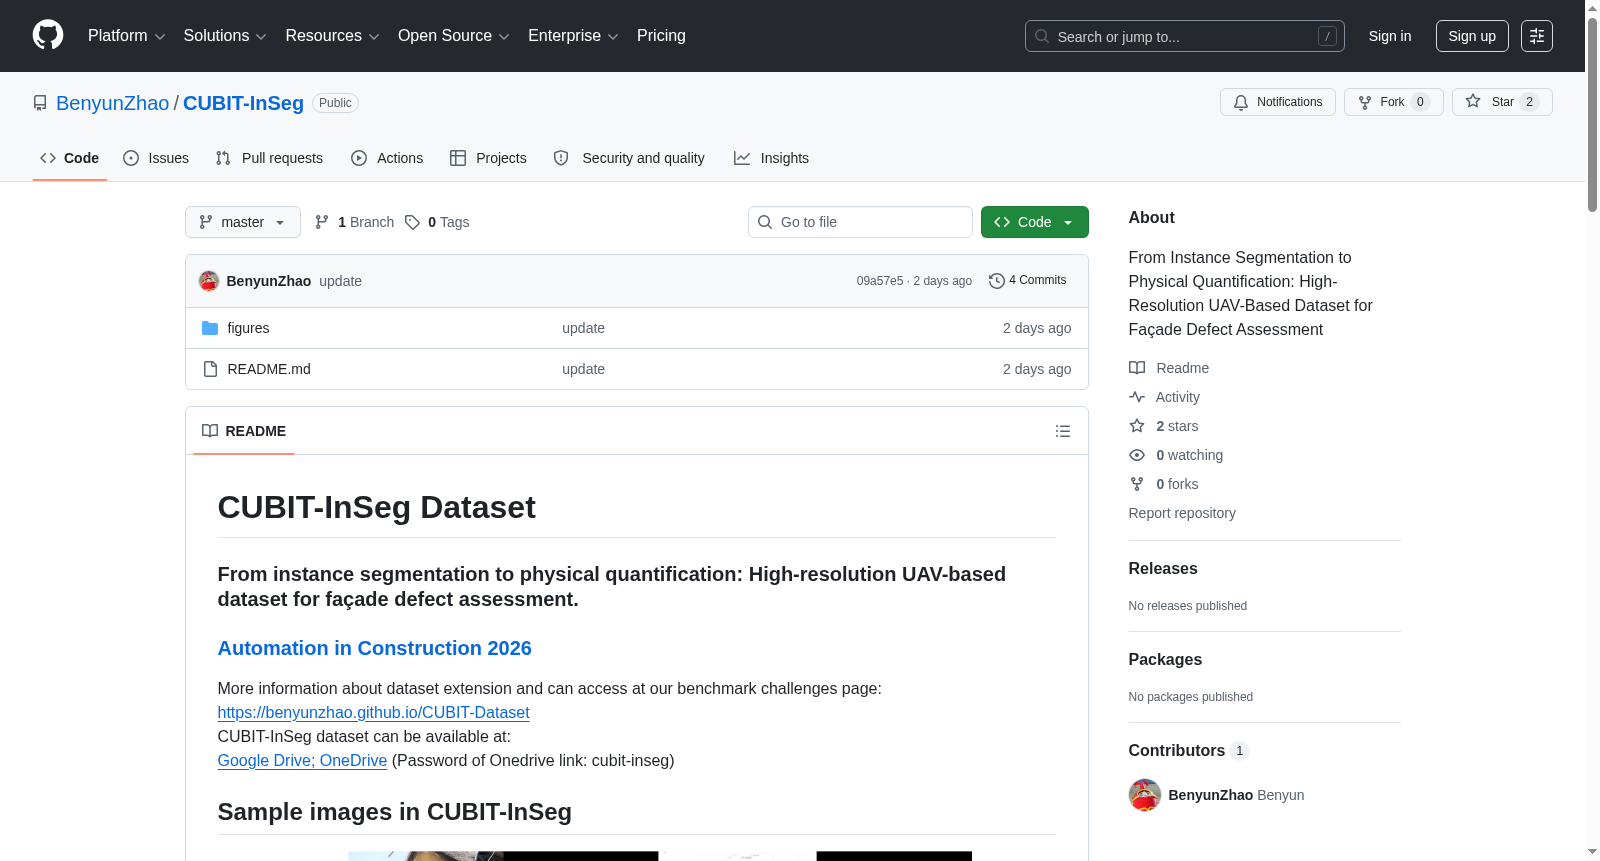View the 0 forks list

1164,484
